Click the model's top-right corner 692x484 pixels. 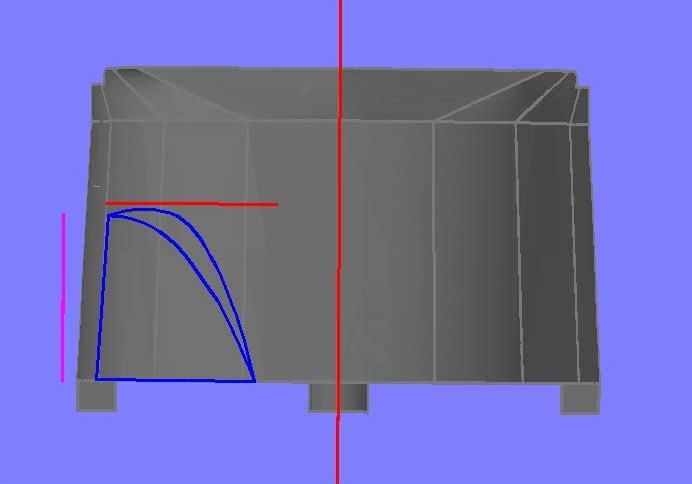[x=570, y=73]
